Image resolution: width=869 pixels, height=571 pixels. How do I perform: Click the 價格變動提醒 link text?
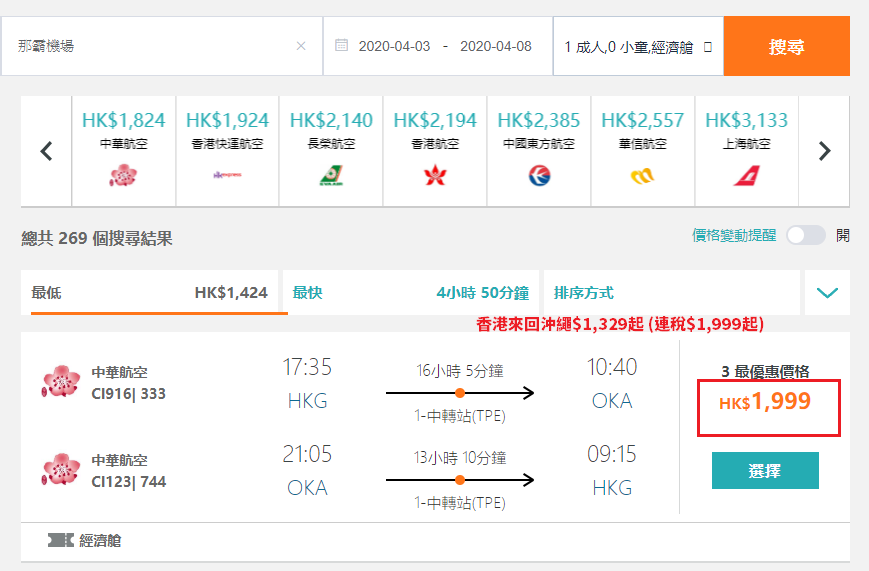coord(734,235)
